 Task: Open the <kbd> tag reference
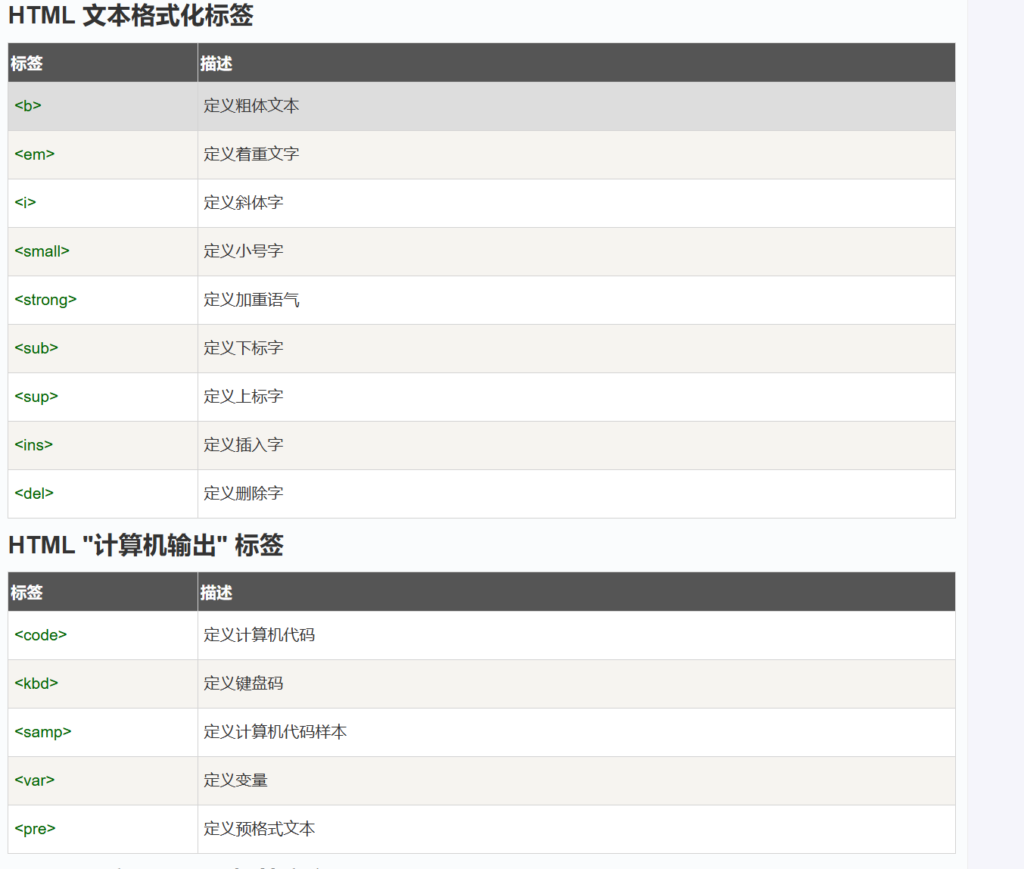pos(36,684)
